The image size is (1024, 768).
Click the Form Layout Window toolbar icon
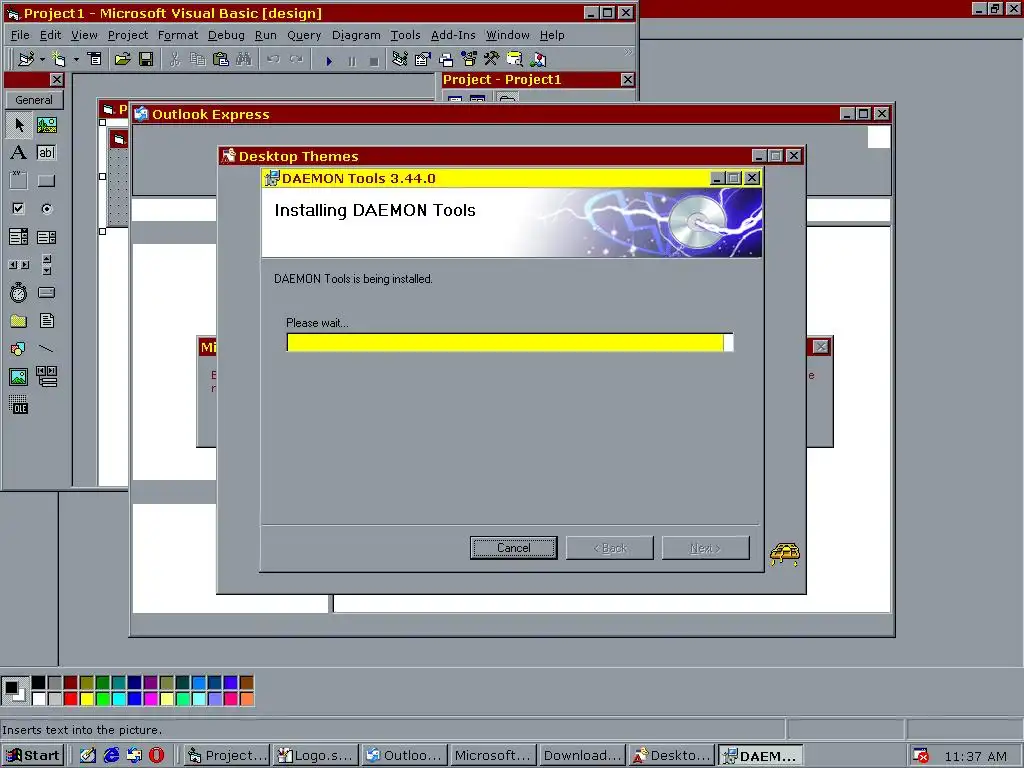click(x=446, y=60)
